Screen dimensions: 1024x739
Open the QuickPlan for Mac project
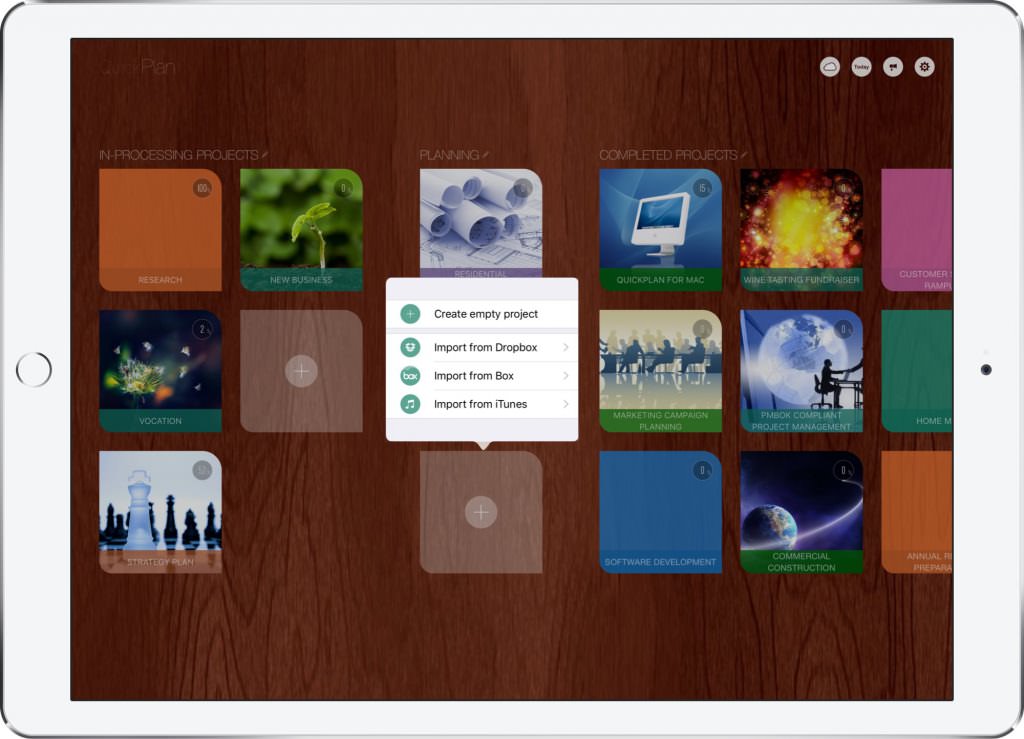[660, 229]
